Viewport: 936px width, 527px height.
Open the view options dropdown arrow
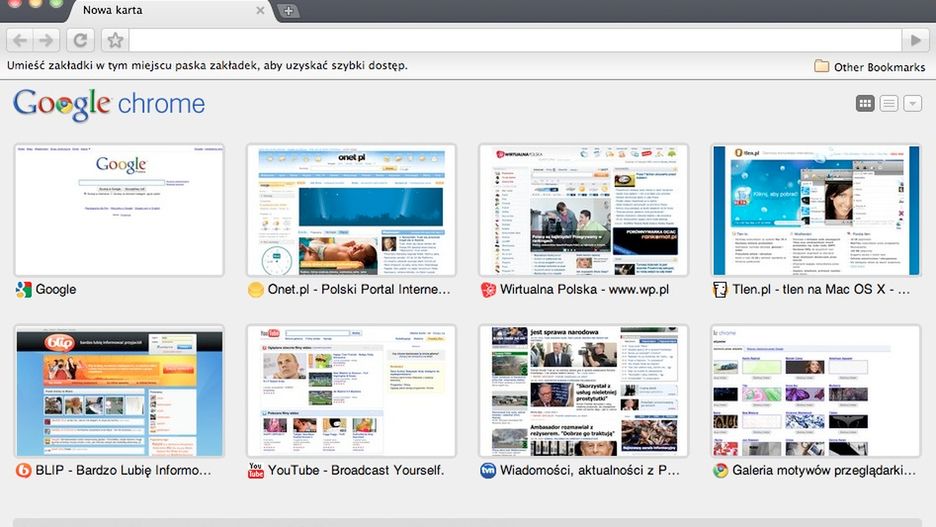coord(912,103)
